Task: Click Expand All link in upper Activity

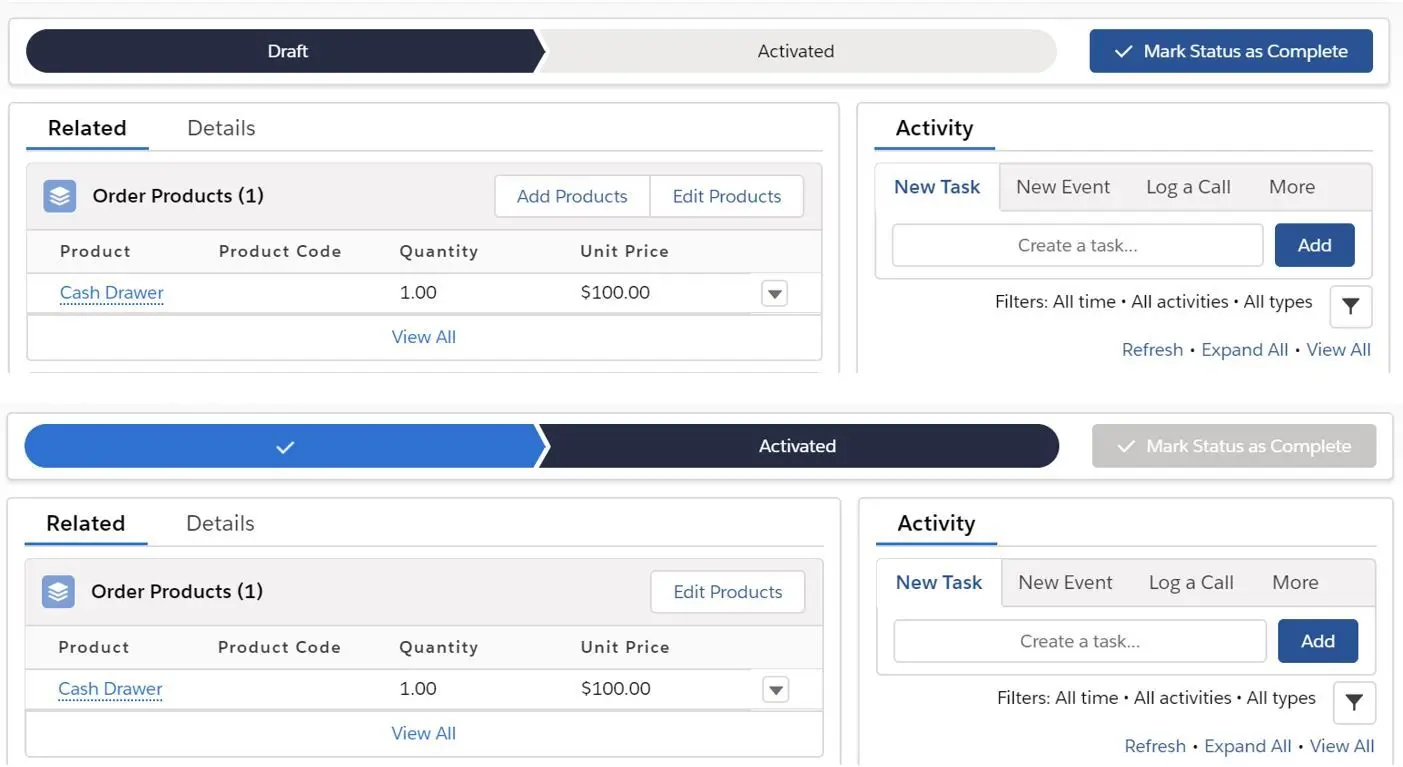Action: pyautogui.click(x=1244, y=350)
